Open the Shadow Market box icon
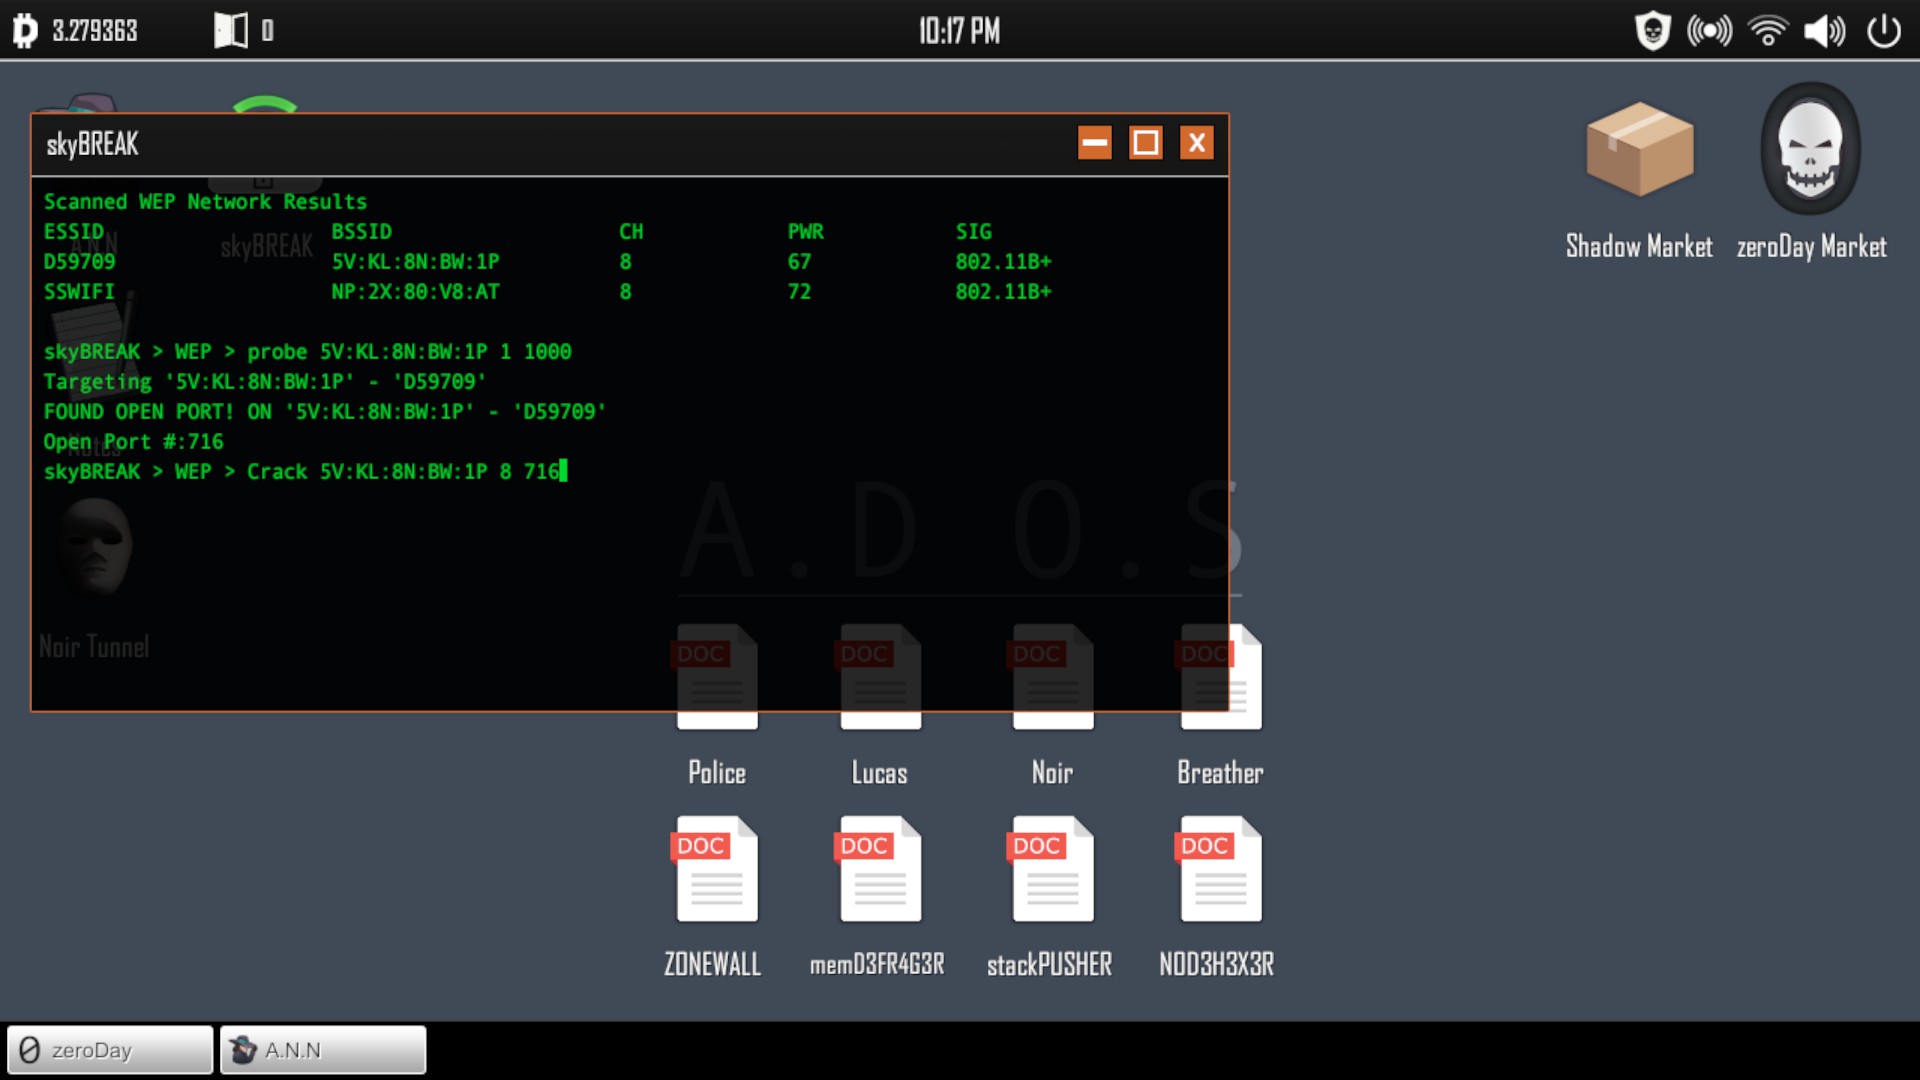The height and width of the screenshot is (1080, 1920). click(1639, 150)
